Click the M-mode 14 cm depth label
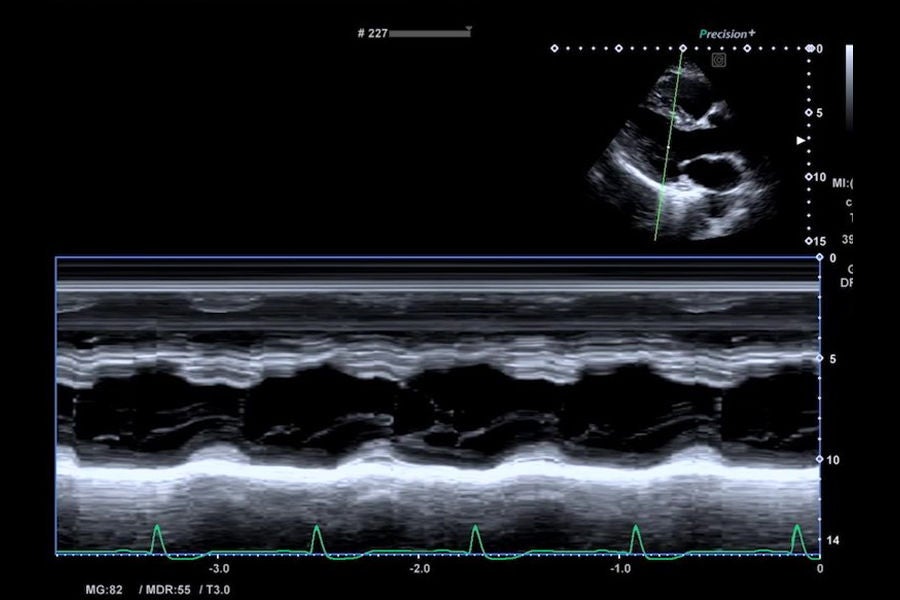The width and height of the screenshot is (900, 600). tap(832, 540)
